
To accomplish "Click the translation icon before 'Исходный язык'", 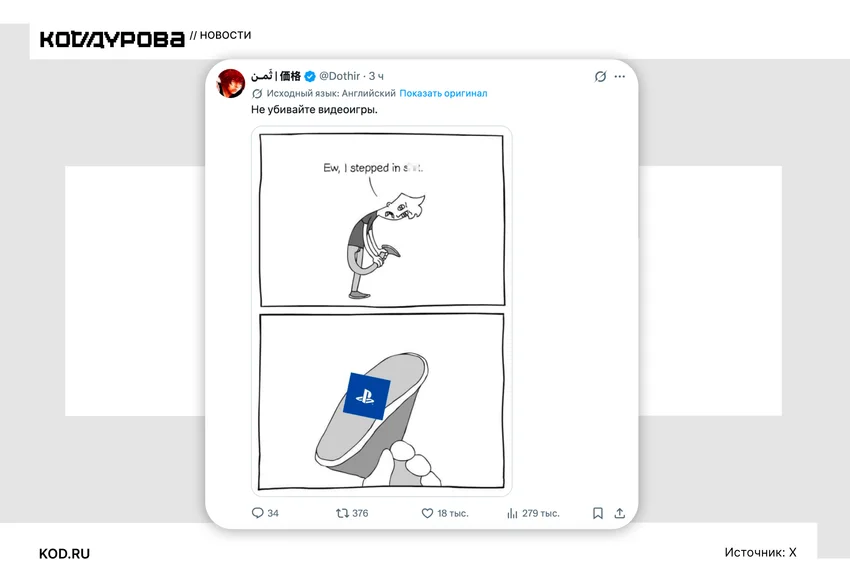I will pos(257,93).
